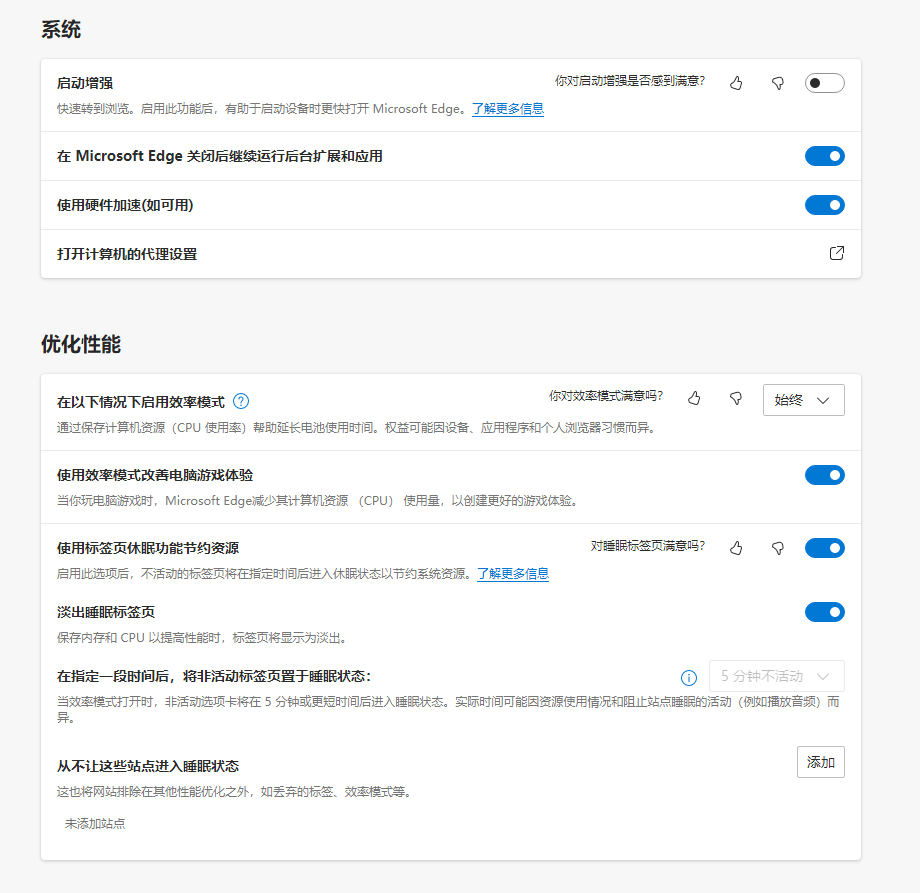
Task: Click 未添加站点 text
Action: [x=95, y=824]
